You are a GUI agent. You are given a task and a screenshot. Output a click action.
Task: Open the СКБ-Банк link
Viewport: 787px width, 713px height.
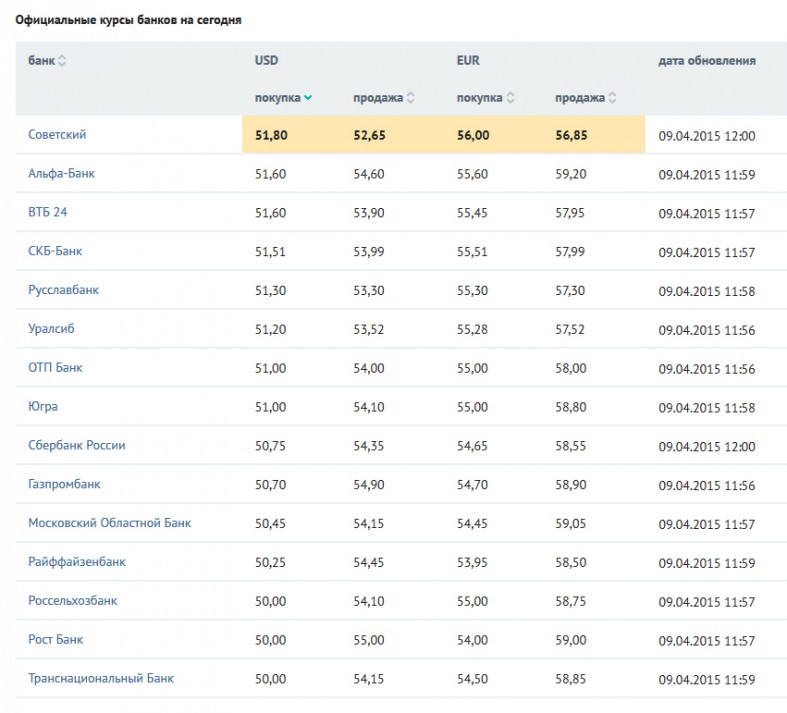point(55,251)
